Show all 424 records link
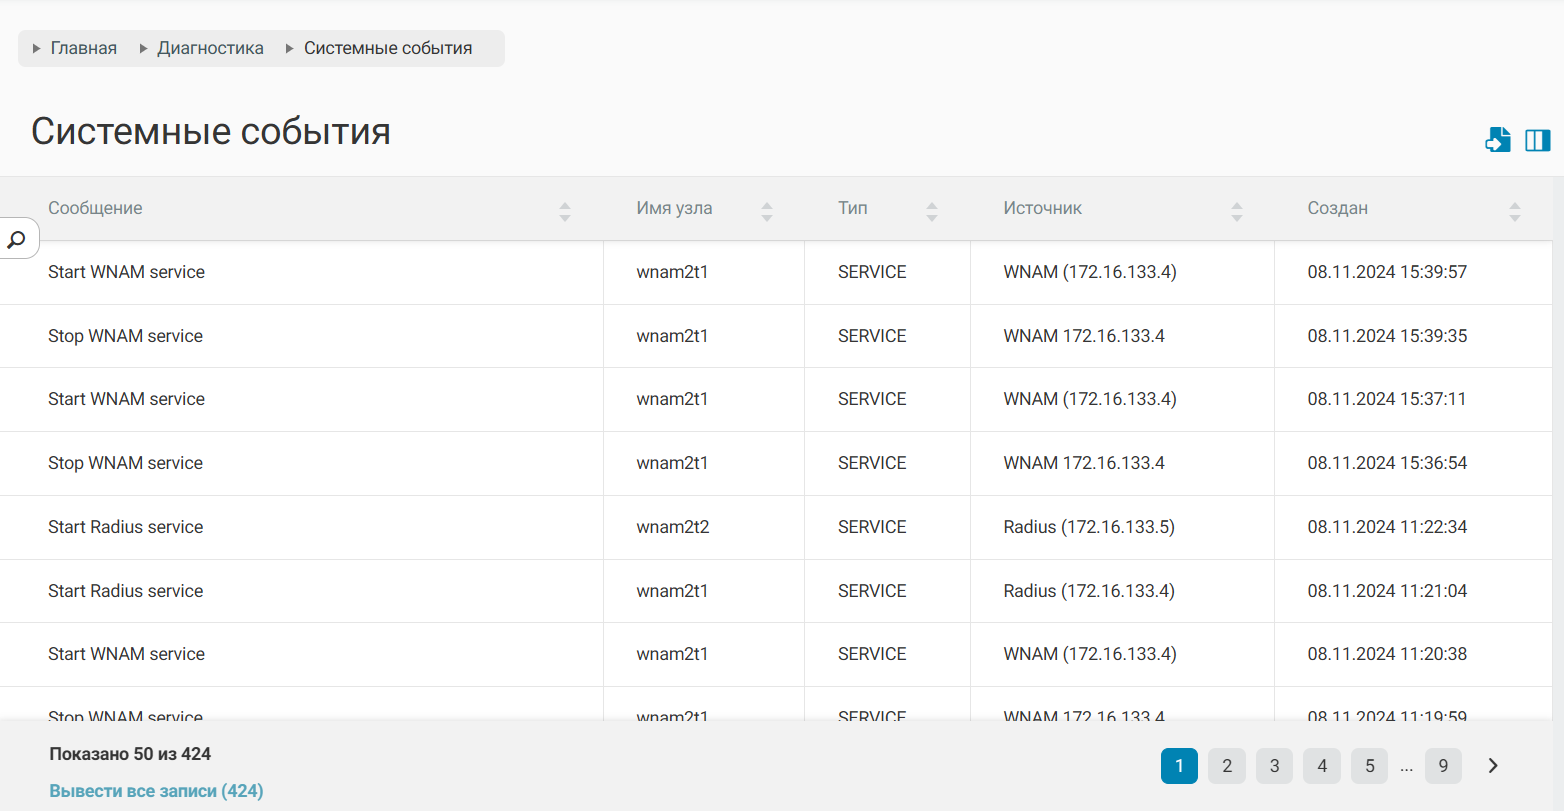 point(156,791)
